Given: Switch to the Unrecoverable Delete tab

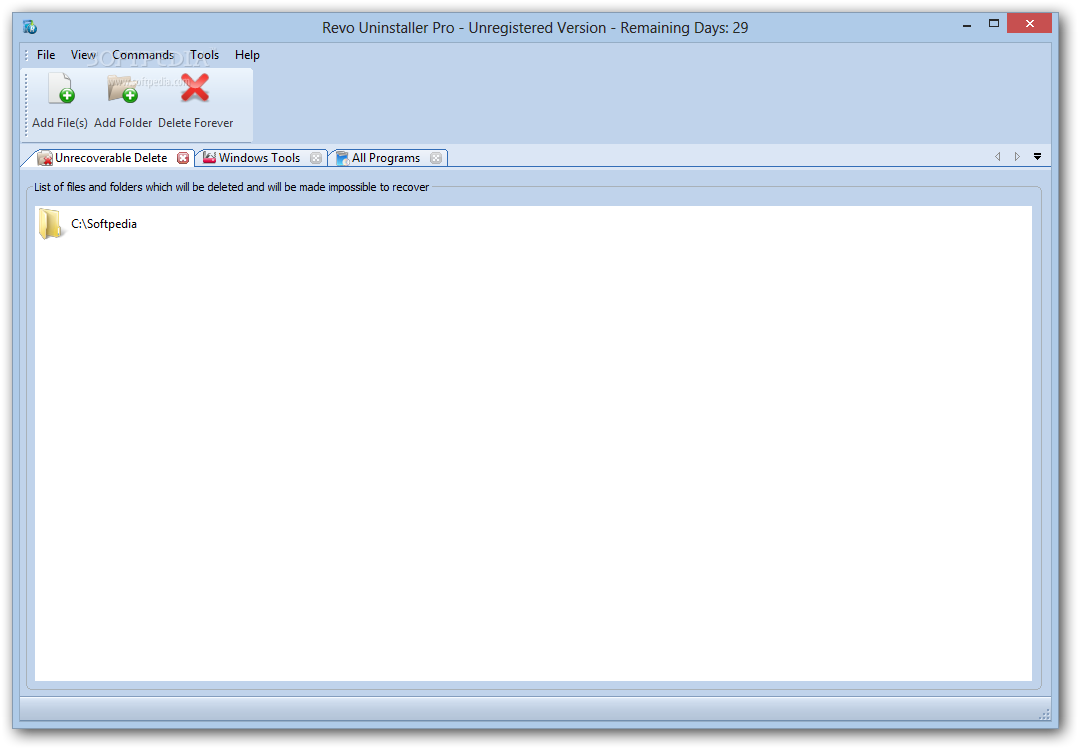Looking at the screenshot, I should tap(111, 158).
